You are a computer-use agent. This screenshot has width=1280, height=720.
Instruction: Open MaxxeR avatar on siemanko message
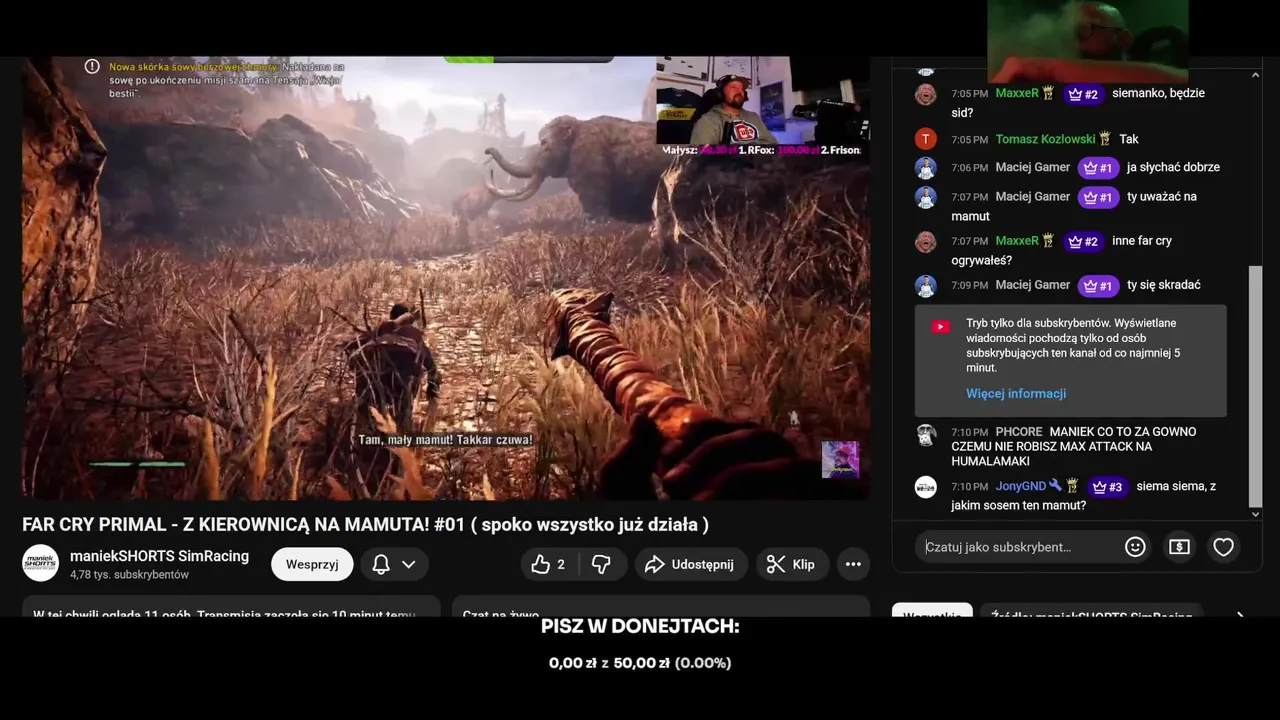[926, 95]
